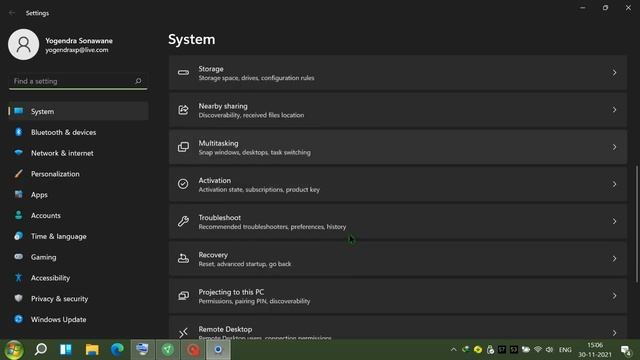Expand Multitasking chevron
The height and width of the screenshot is (360, 640).
pyautogui.click(x=614, y=147)
